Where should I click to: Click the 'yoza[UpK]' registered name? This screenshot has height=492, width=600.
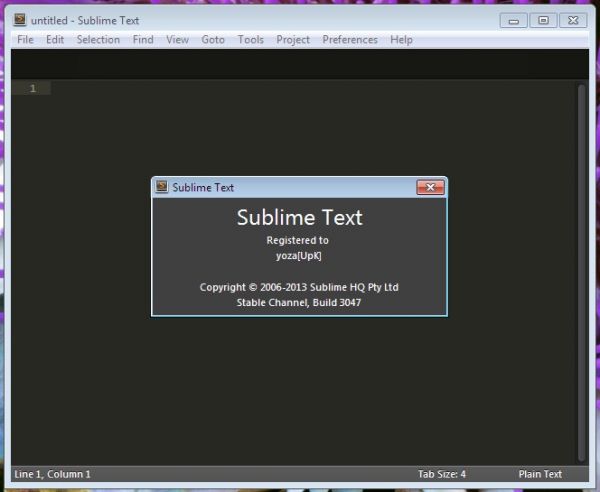click(299, 256)
